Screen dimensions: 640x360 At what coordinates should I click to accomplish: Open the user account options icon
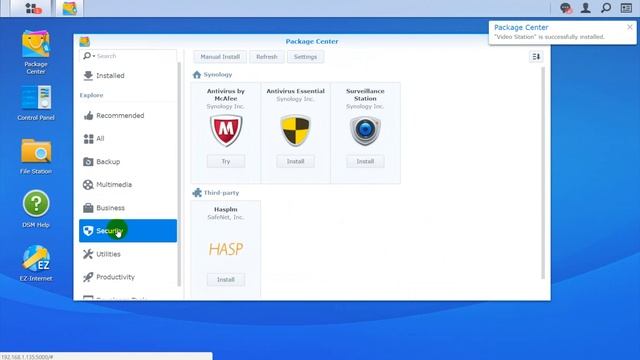tap(586, 8)
